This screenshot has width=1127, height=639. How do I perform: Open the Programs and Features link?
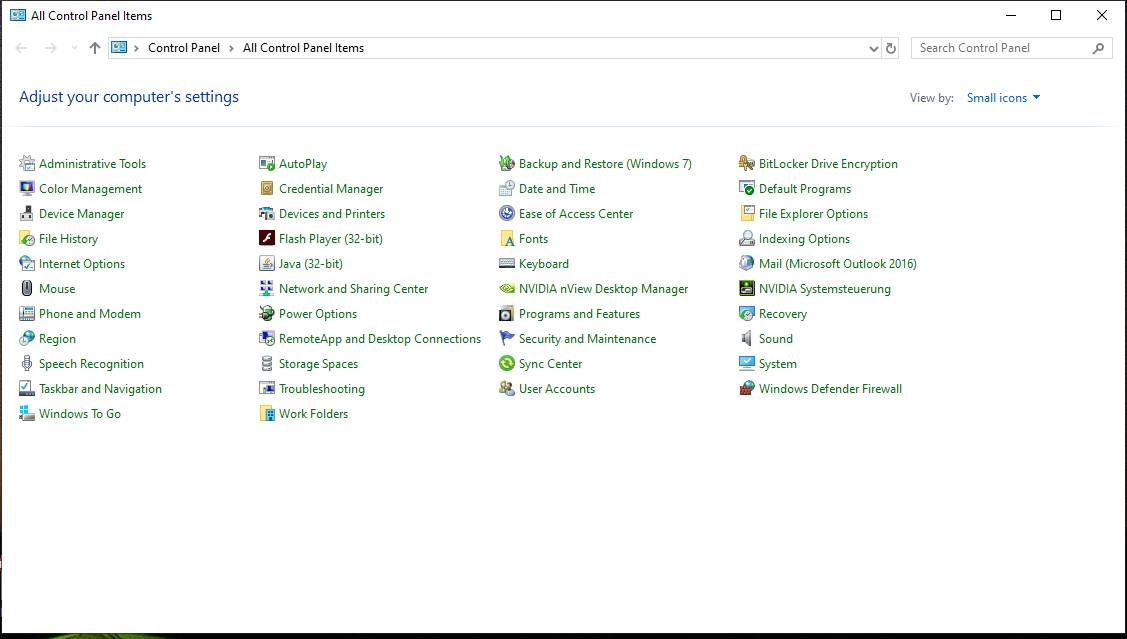click(x=579, y=314)
